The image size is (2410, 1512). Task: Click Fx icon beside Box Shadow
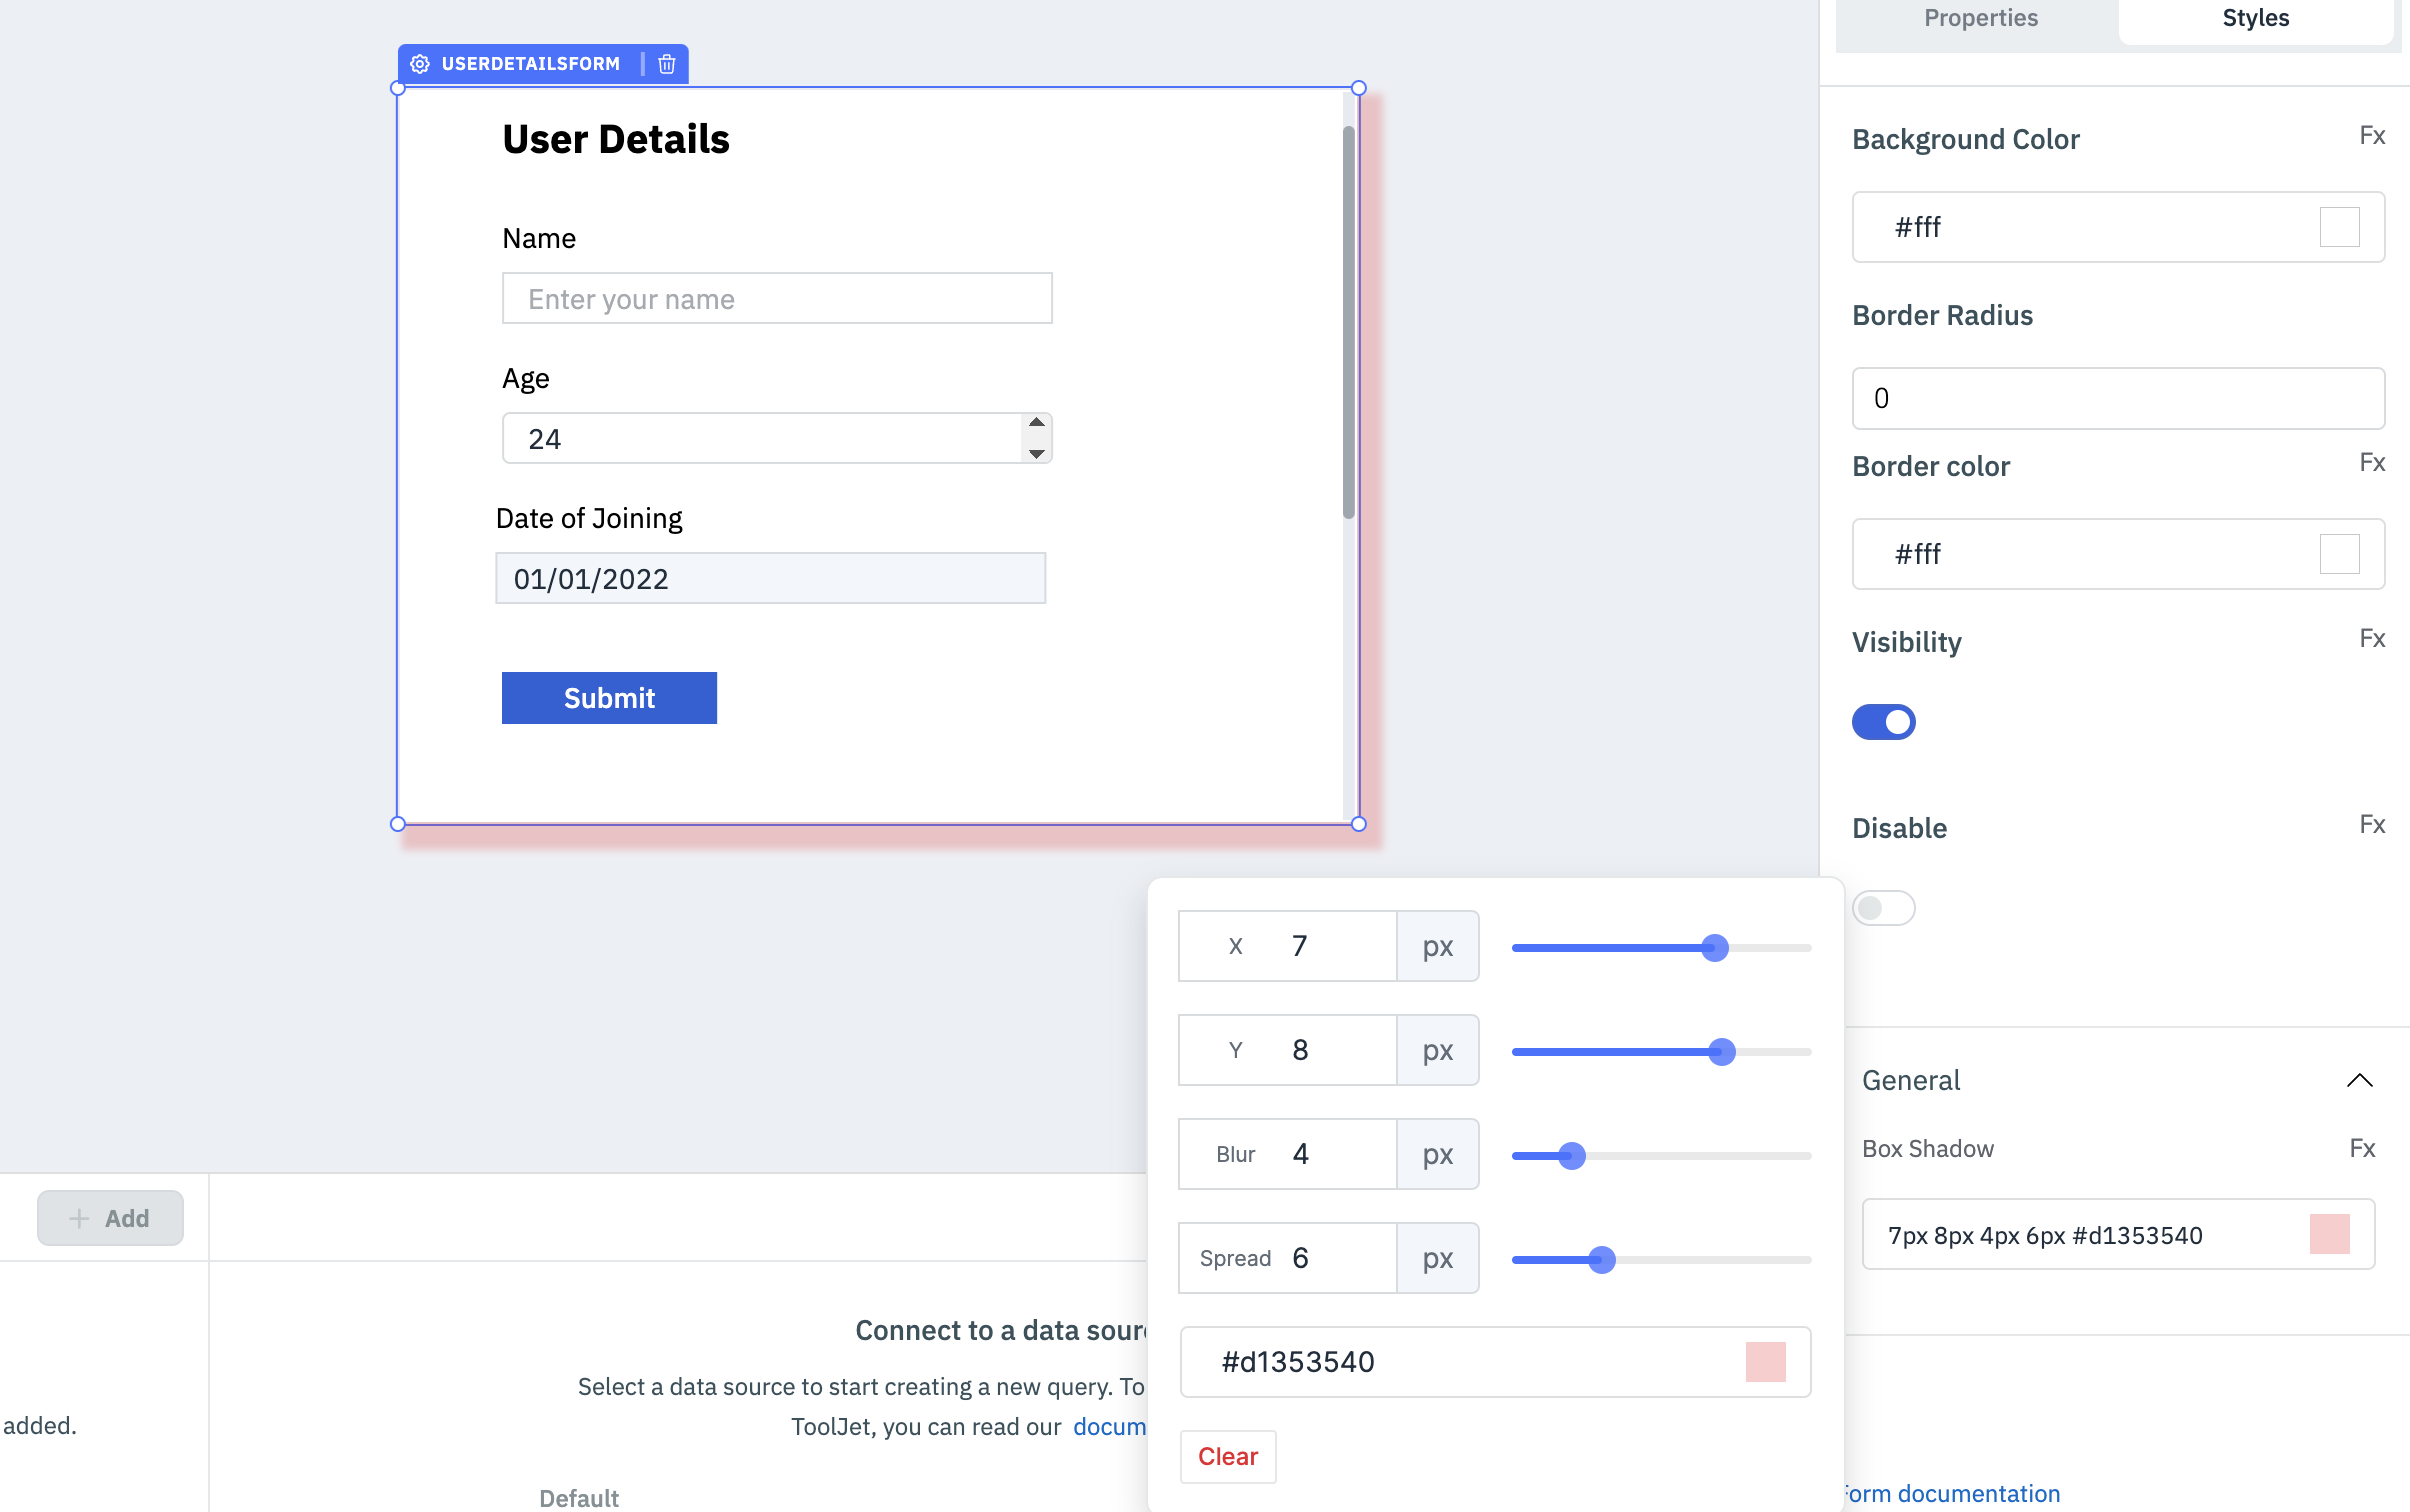click(x=2361, y=1148)
